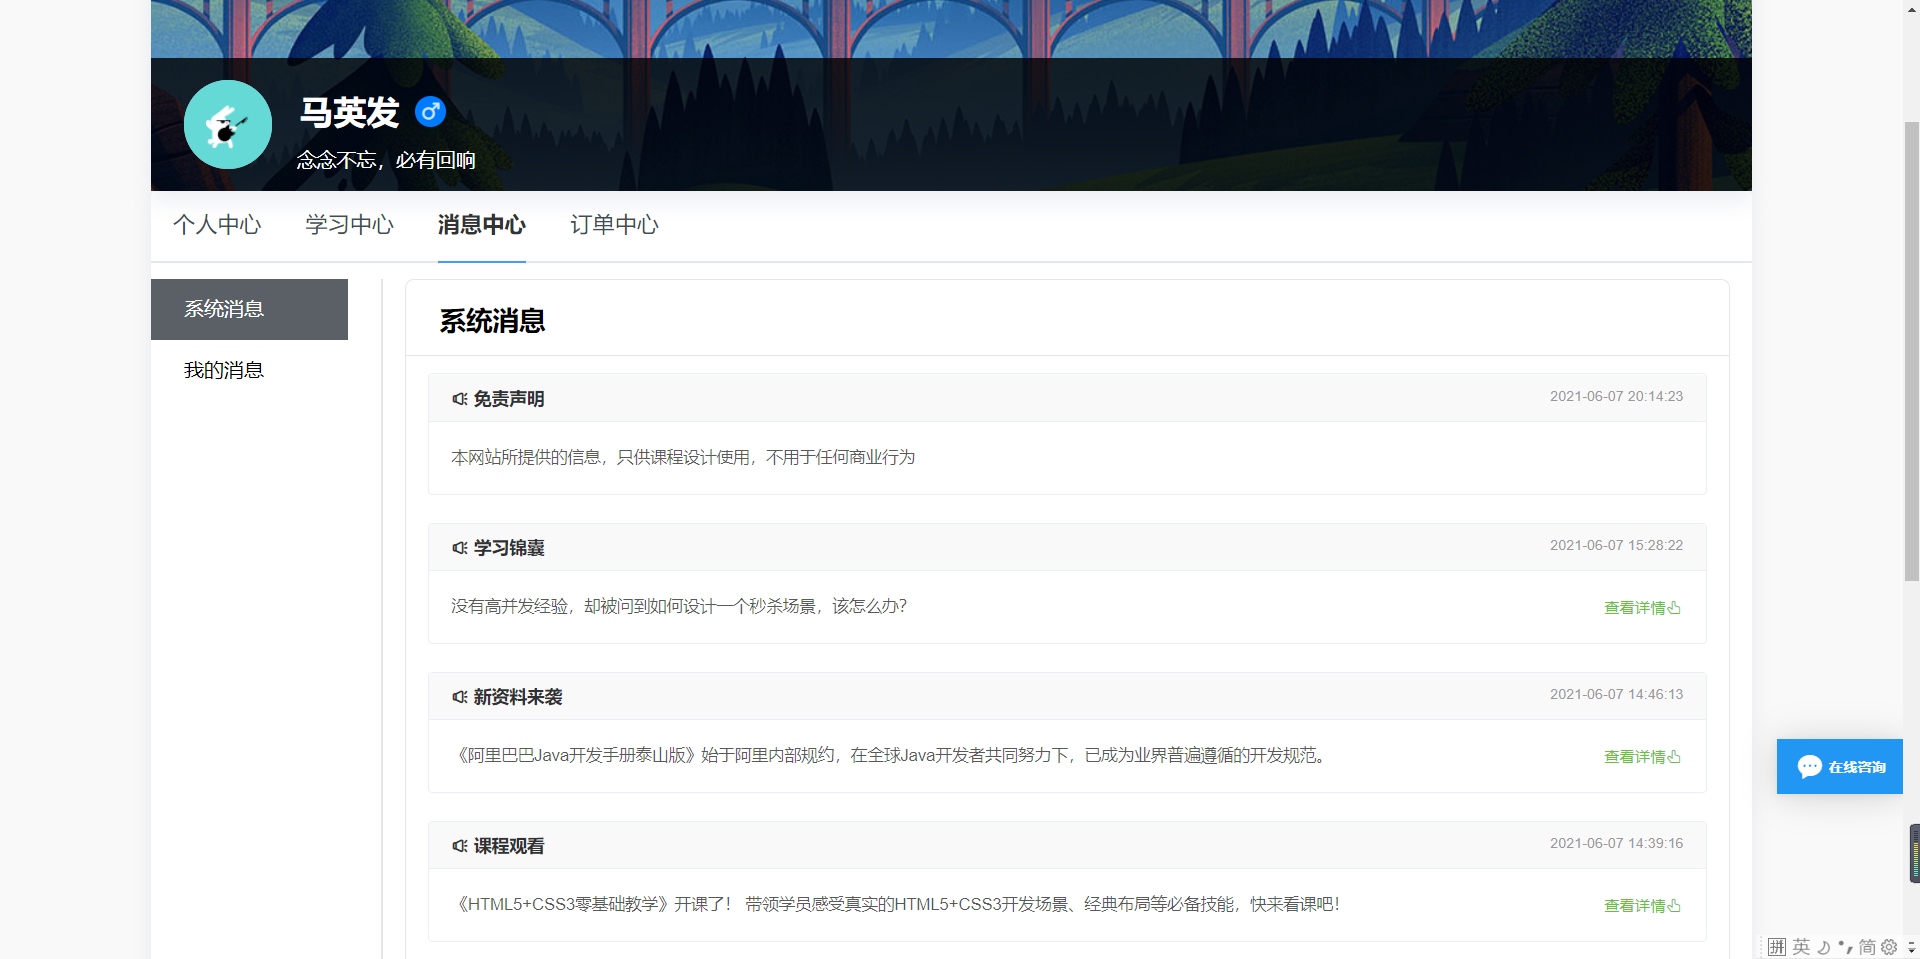
Task: View details of the 课程观看 message
Action: tap(1642, 906)
